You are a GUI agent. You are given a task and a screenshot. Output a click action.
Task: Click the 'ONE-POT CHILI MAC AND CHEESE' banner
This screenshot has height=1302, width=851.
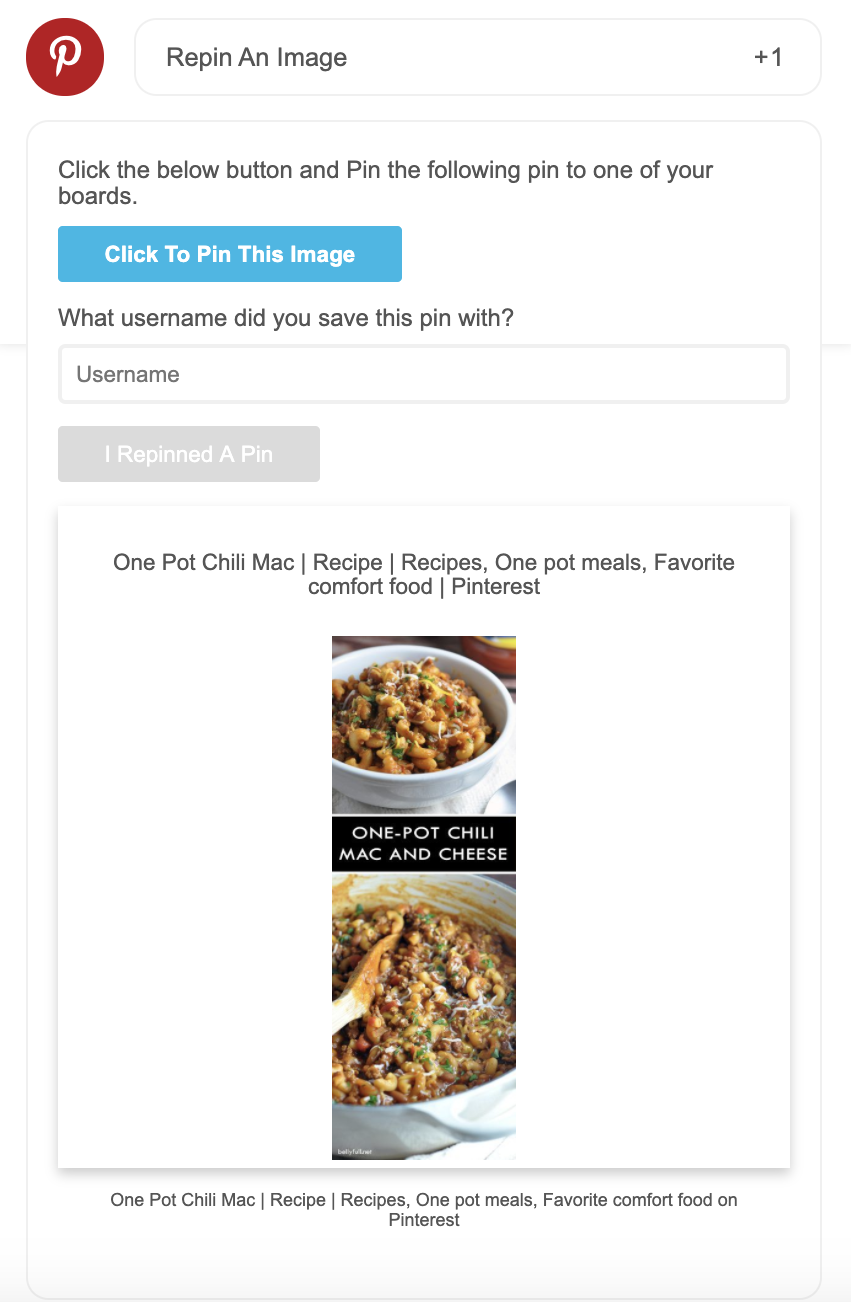click(x=423, y=845)
